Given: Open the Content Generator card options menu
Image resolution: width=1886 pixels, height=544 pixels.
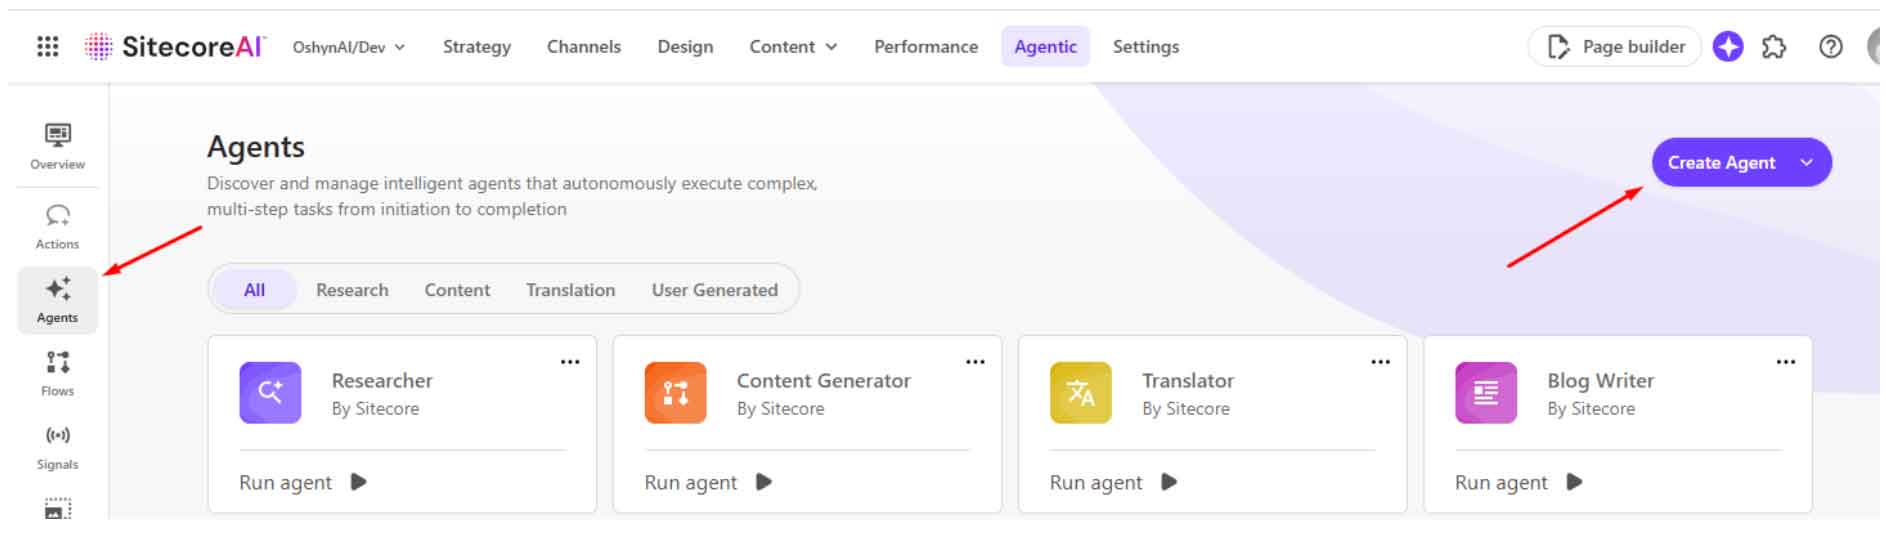Looking at the screenshot, I should pos(975,362).
